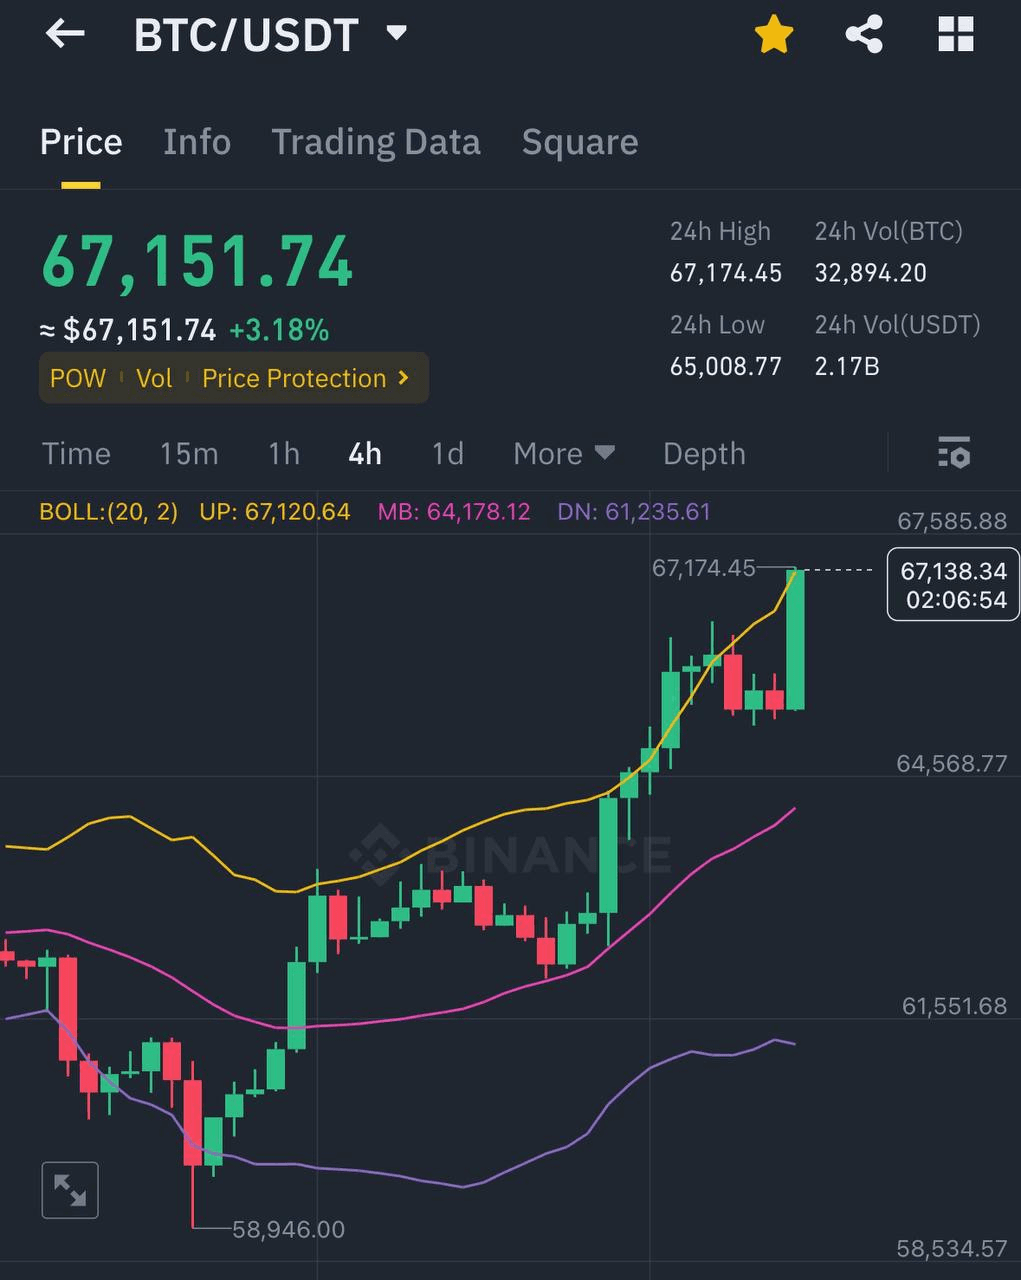This screenshot has width=1021, height=1280.
Task: Select the Time chart interval
Action: point(76,454)
